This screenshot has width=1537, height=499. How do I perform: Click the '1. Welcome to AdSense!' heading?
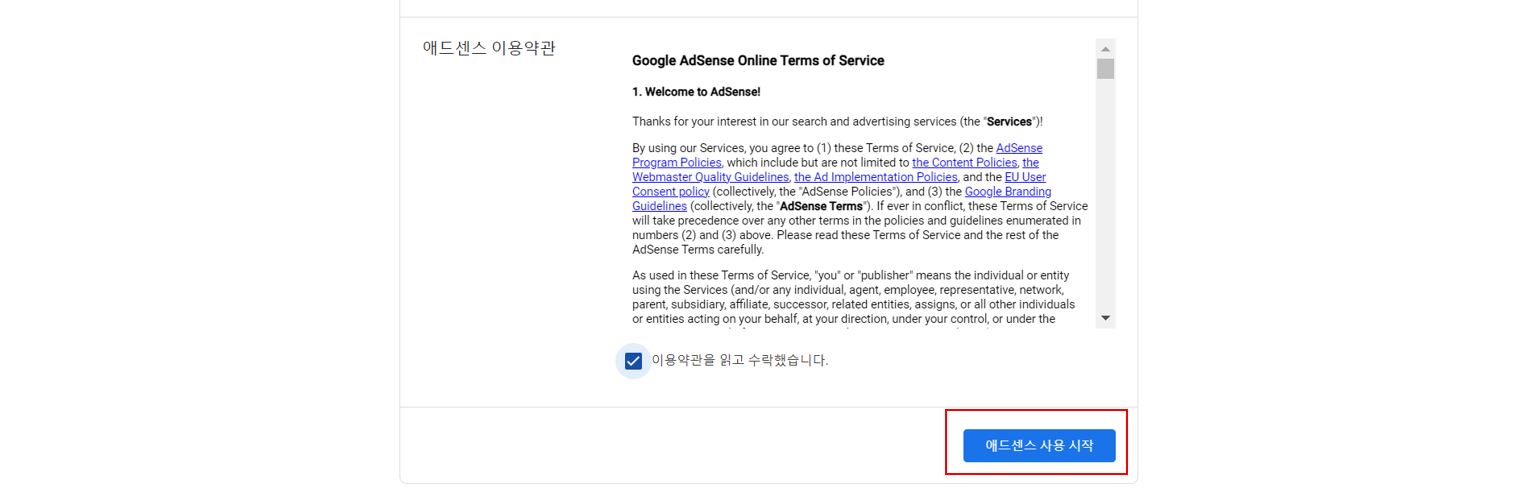coord(696,91)
